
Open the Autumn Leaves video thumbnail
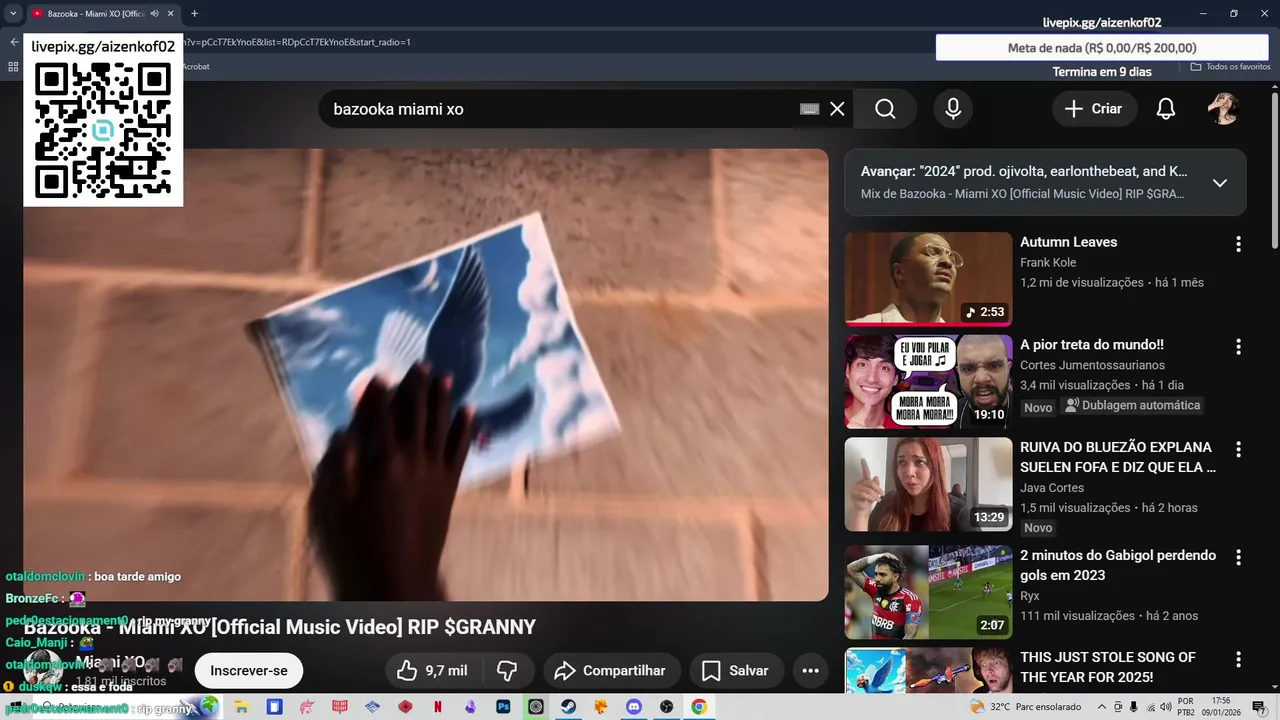point(928,279)
